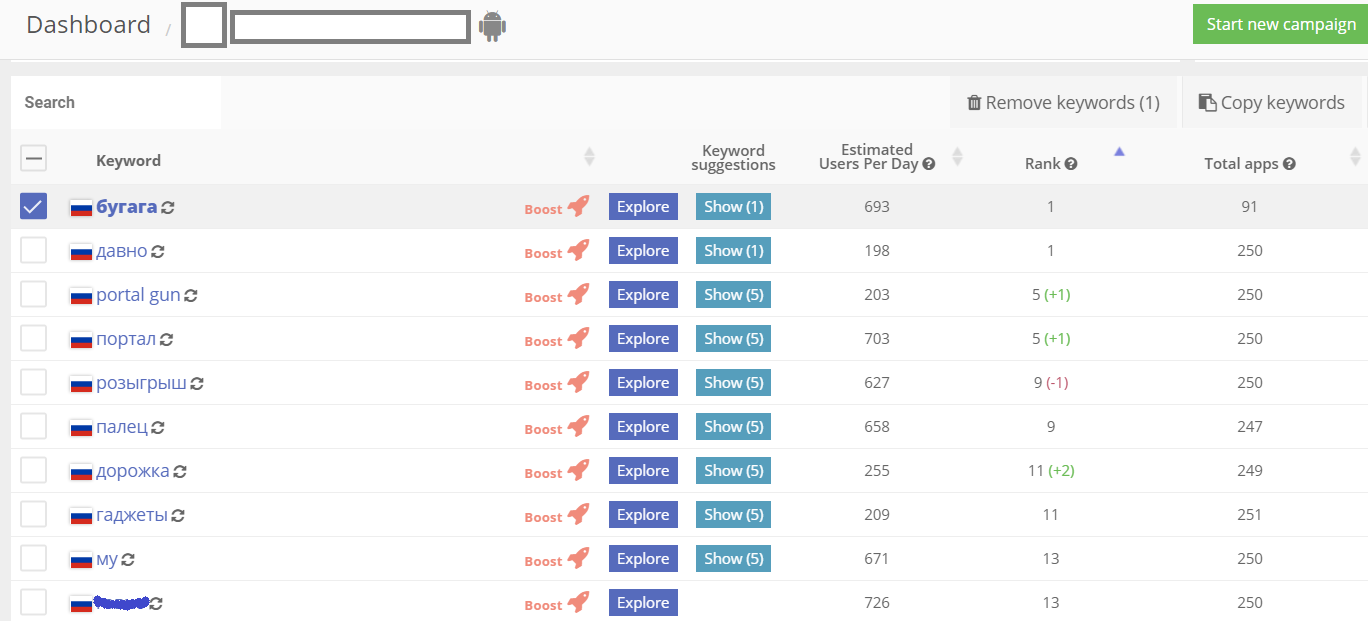Click the refresh icon next to бугага
The width and height of the screenshot is (1368, 621).
click(168, 207)
